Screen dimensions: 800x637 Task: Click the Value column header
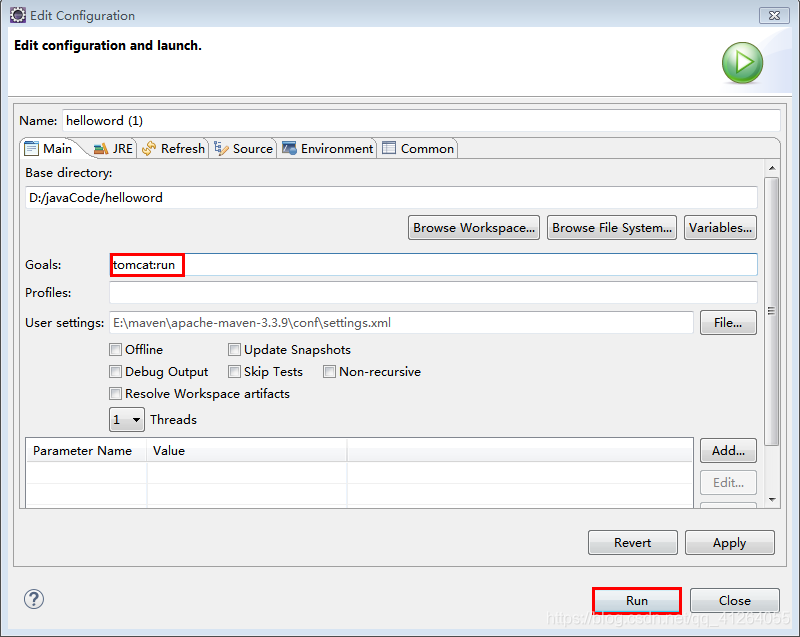point(247,450)
